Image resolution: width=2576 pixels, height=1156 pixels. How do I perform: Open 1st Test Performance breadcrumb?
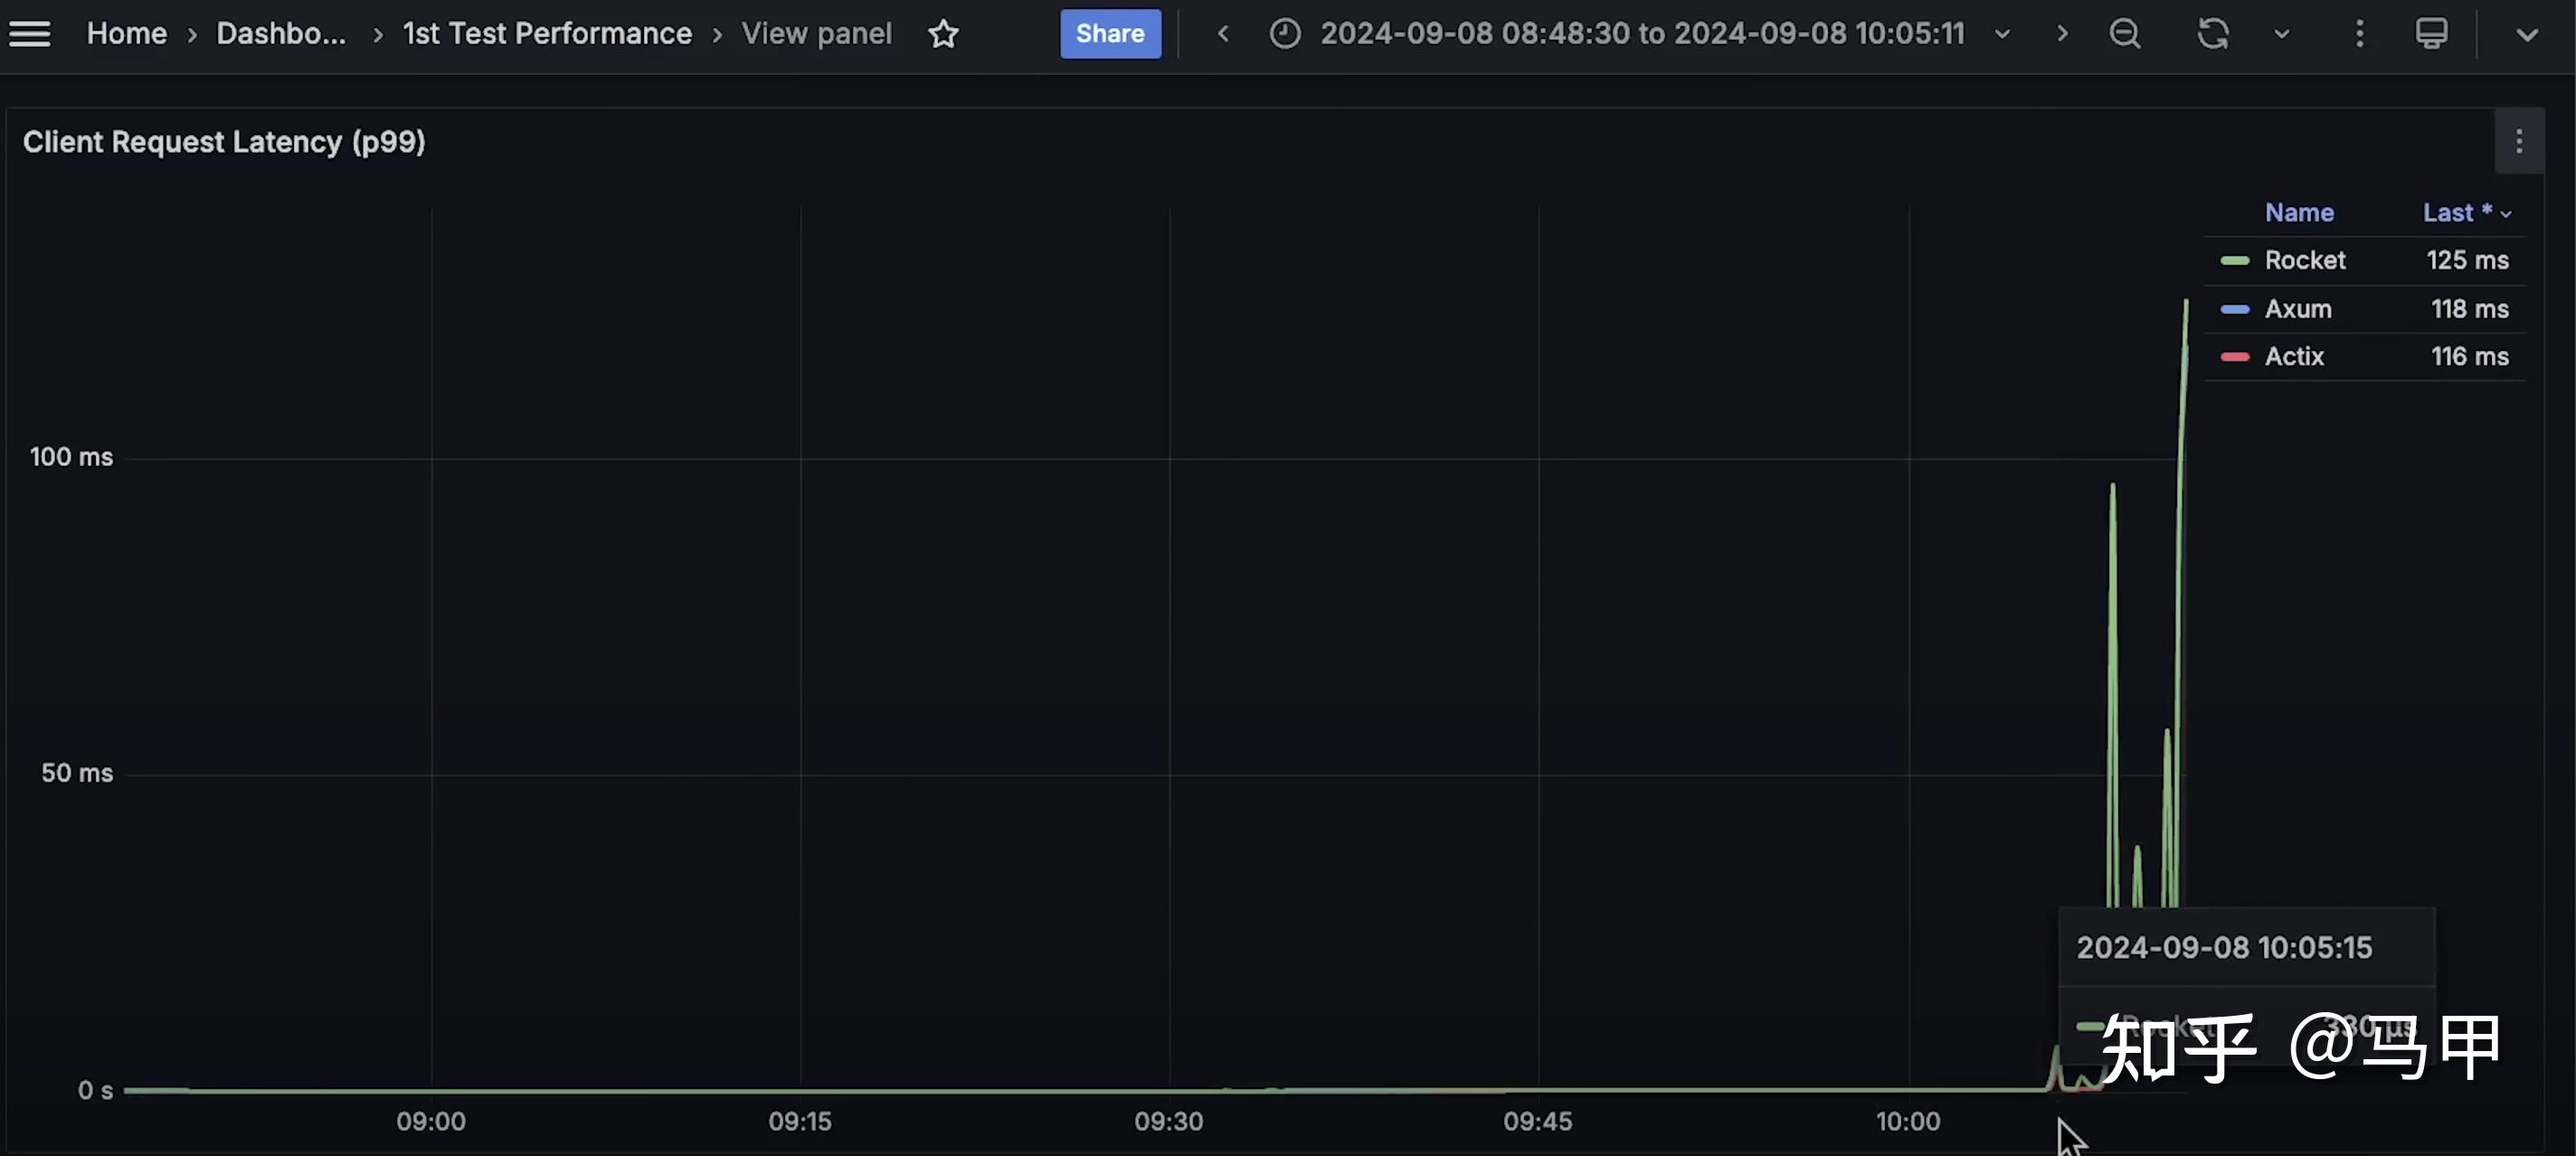pyautogui.click(x=547, y=34)
